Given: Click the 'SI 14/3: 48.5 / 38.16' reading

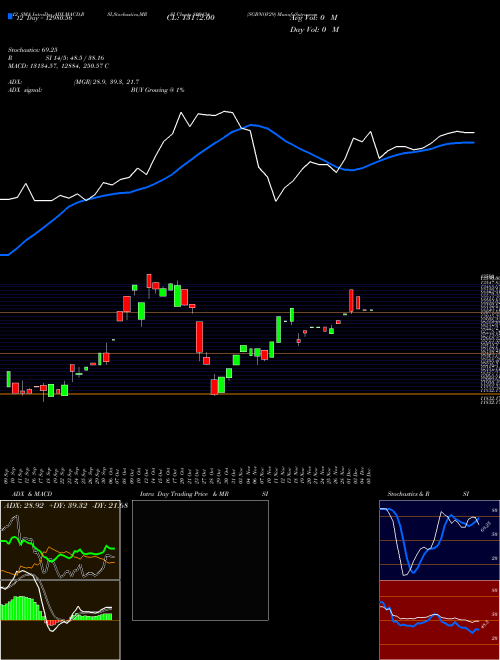Looking at the screenshot, I should [x=75, y=58].
